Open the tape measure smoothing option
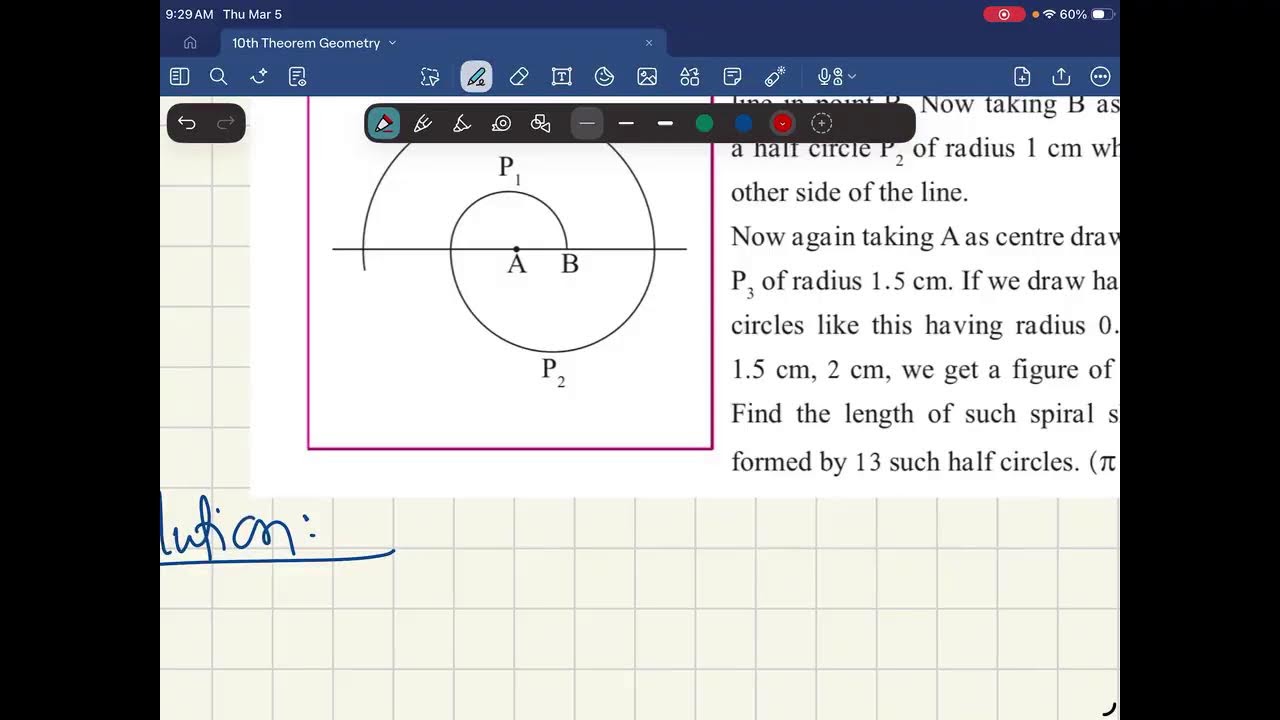The width and height of the screenshot is (1280, 720). click(x=501, y=123)
